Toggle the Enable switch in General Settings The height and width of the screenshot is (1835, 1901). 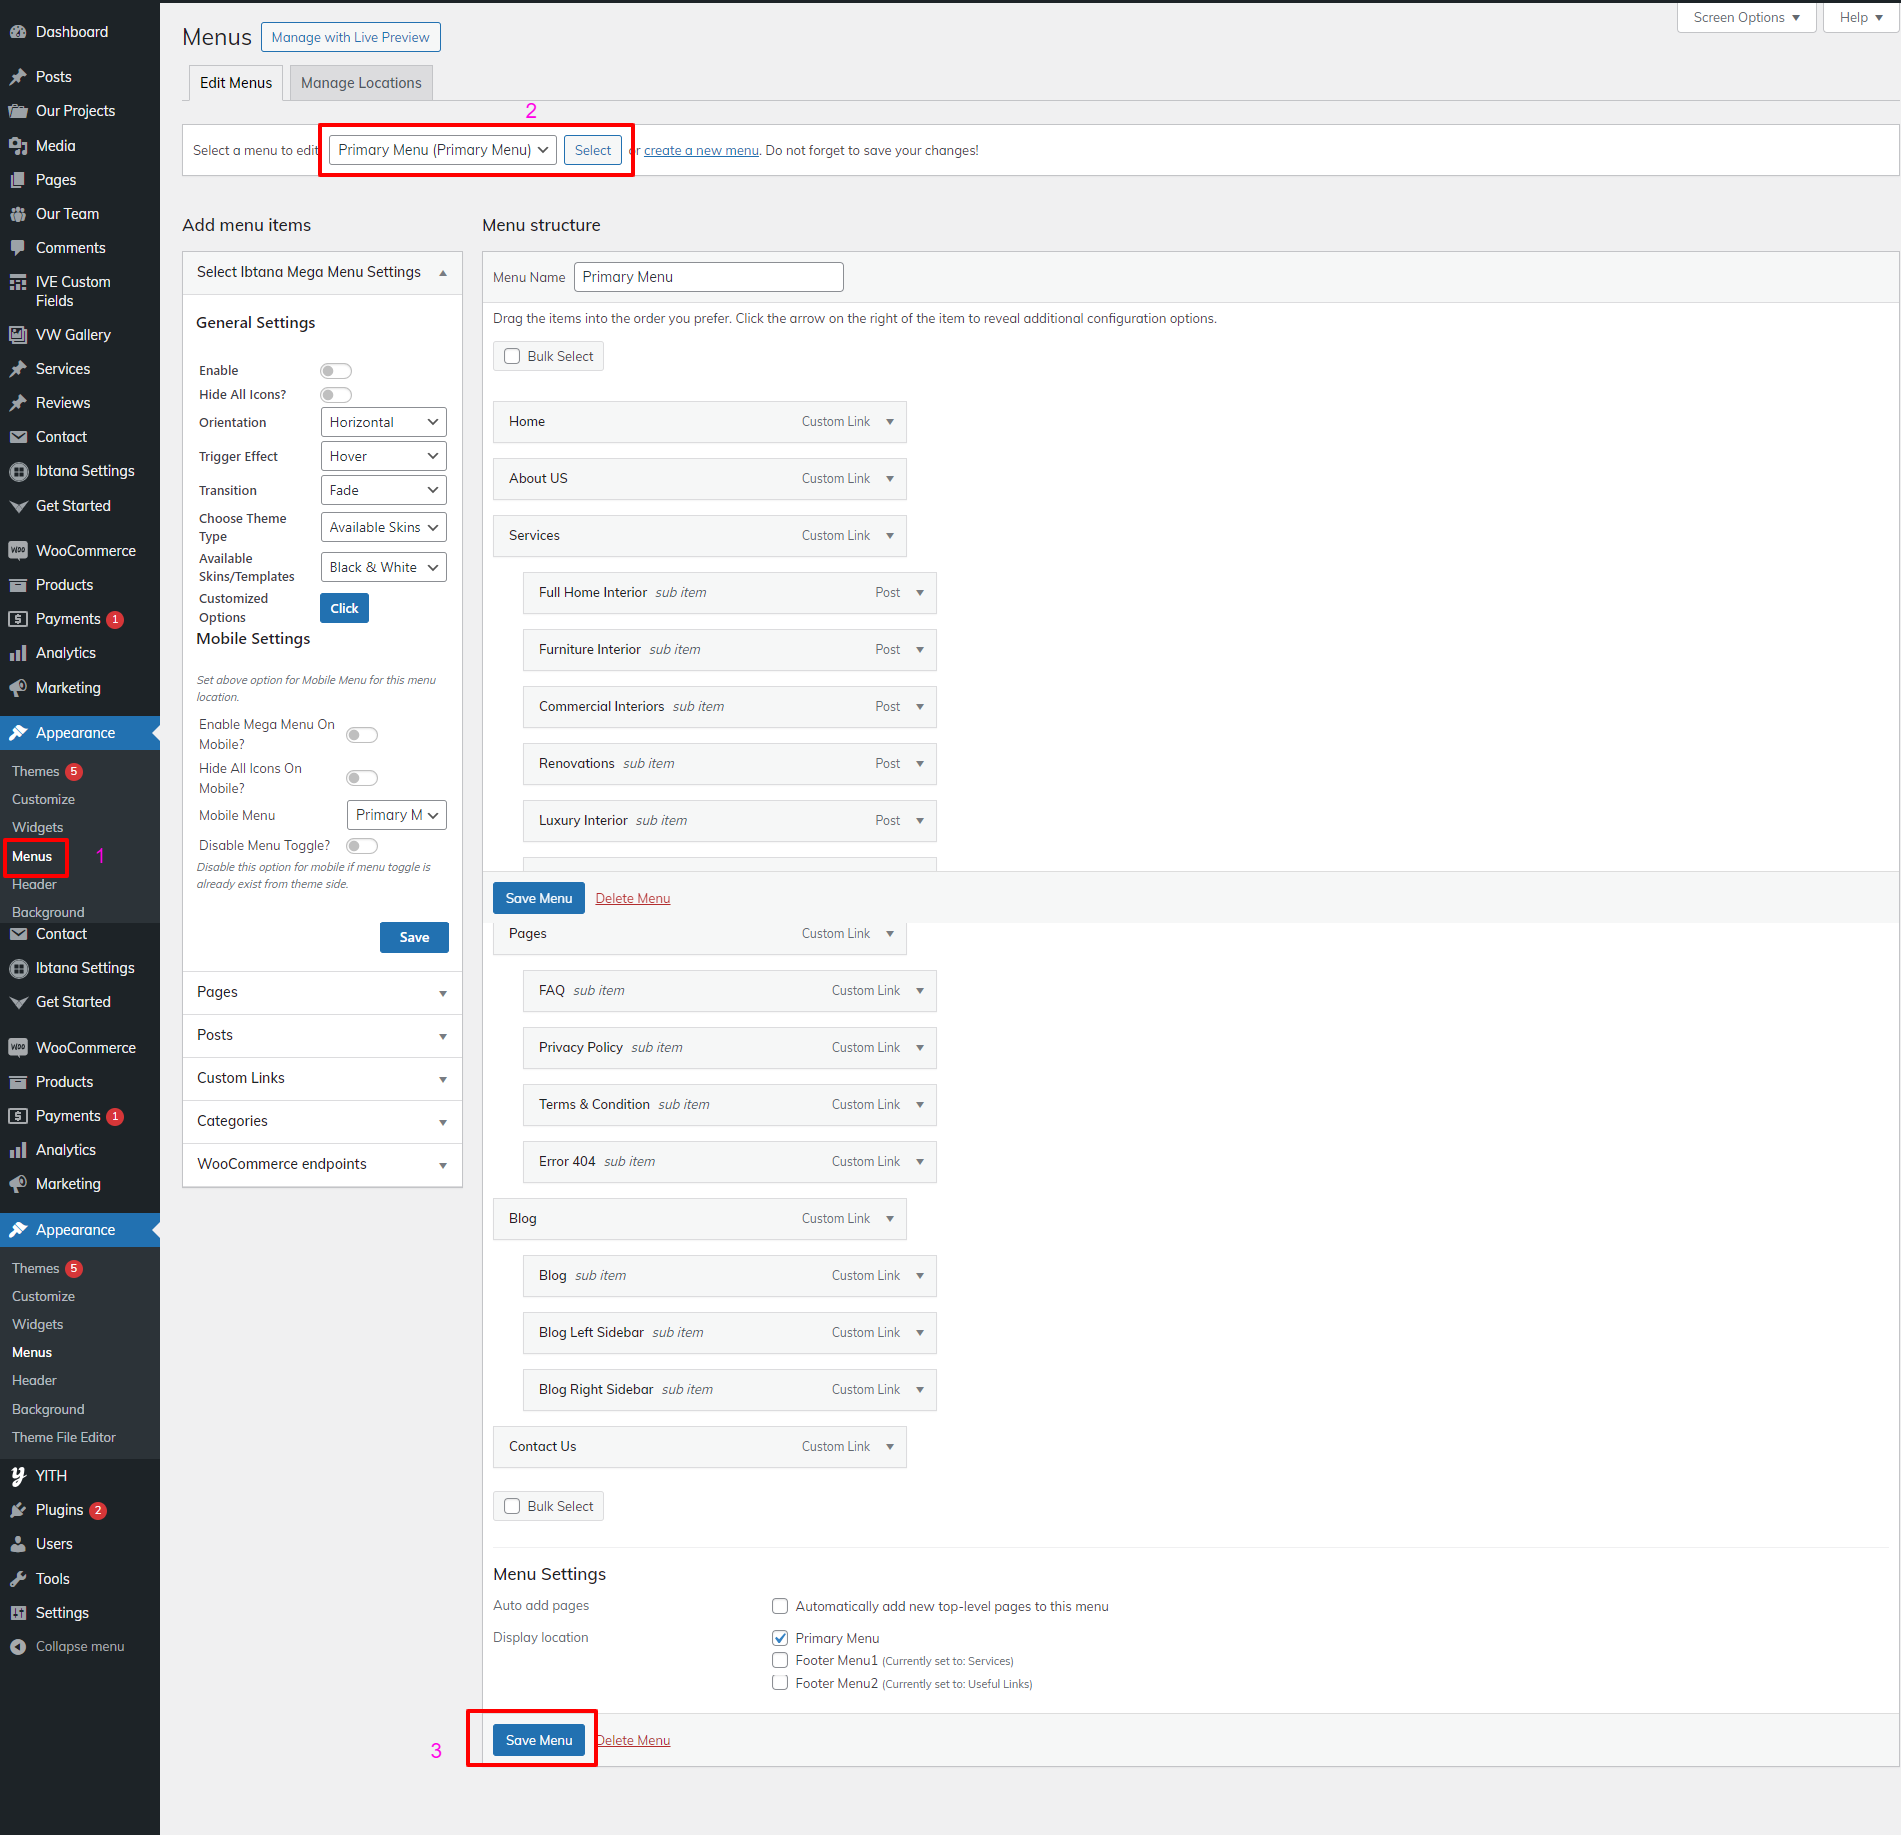click(x=335, y=371)
